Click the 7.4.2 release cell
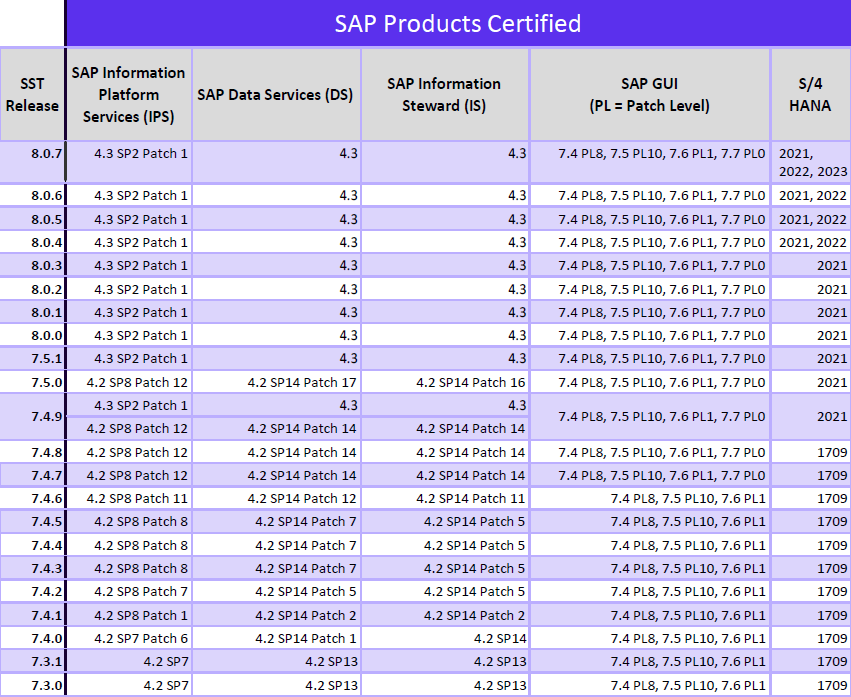Viewport: 851px width, 697px height. coord(32,591)
